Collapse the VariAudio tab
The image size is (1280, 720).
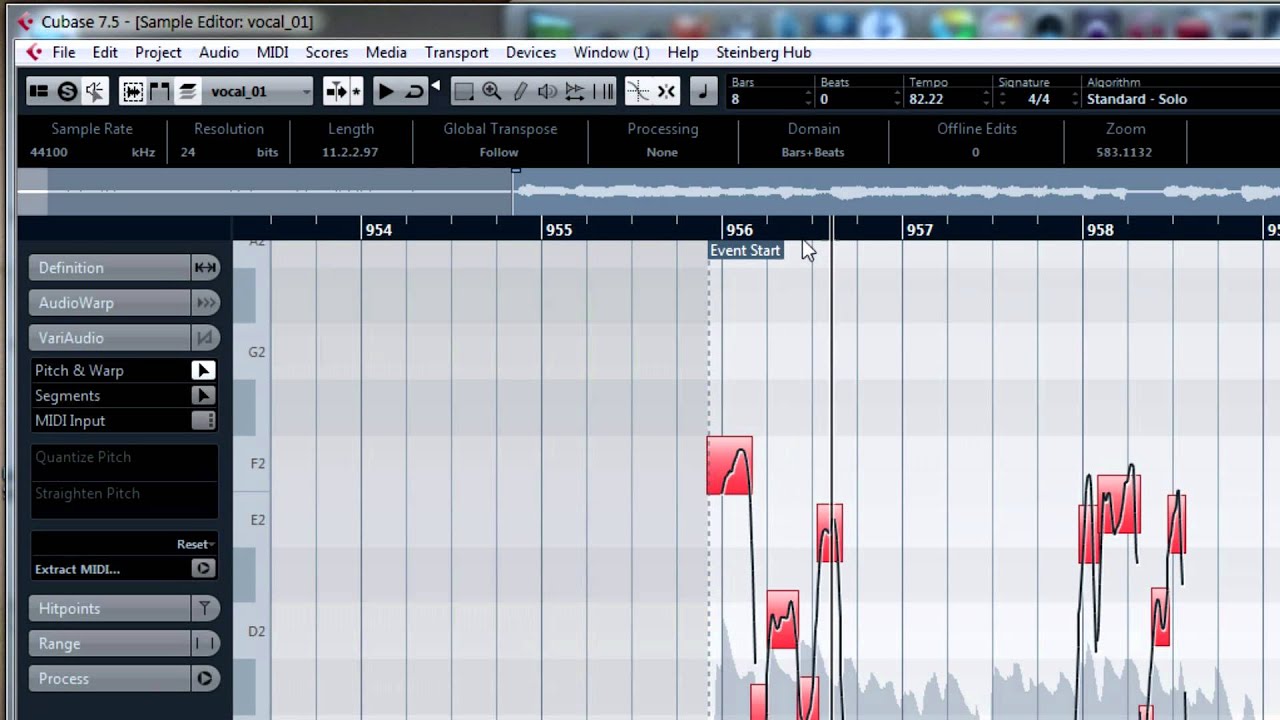pyautogui.click(x=110, y=337)
